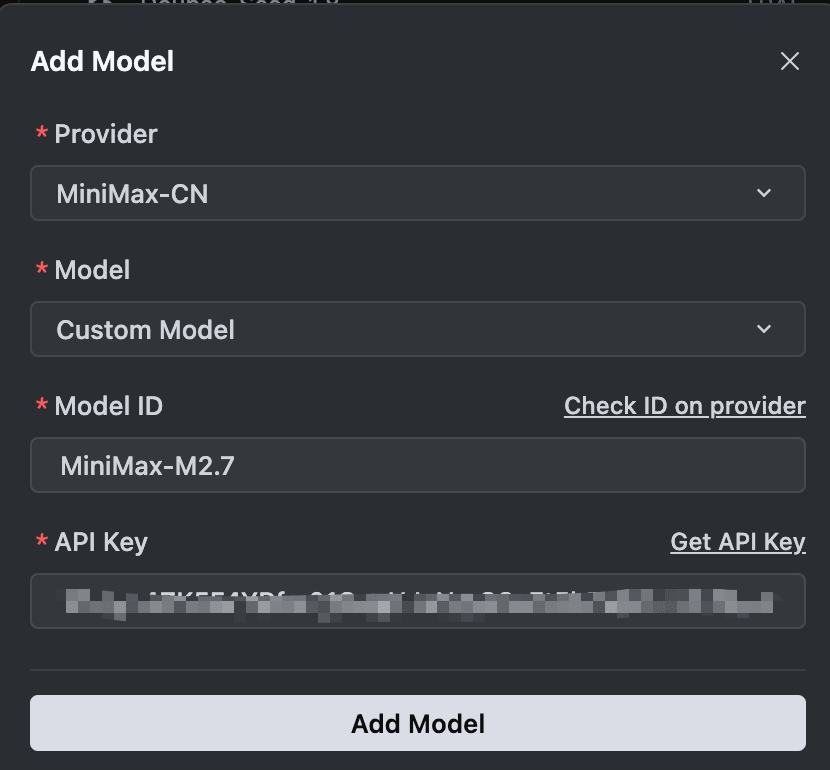
Task: Open the Get API Key link
Action: 738,542
